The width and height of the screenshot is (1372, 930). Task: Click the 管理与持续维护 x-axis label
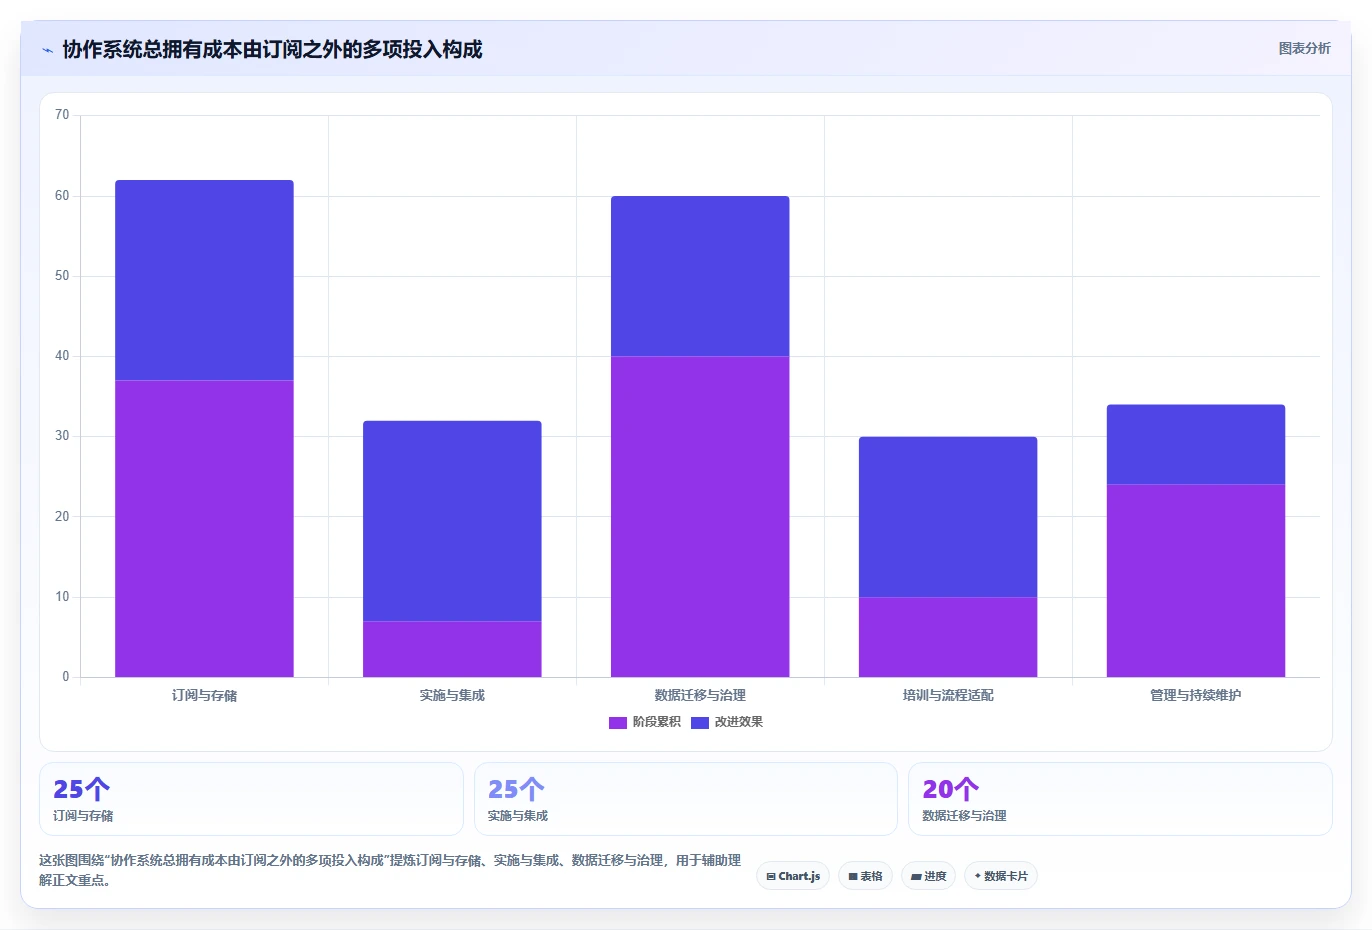tap(1196, 695)
